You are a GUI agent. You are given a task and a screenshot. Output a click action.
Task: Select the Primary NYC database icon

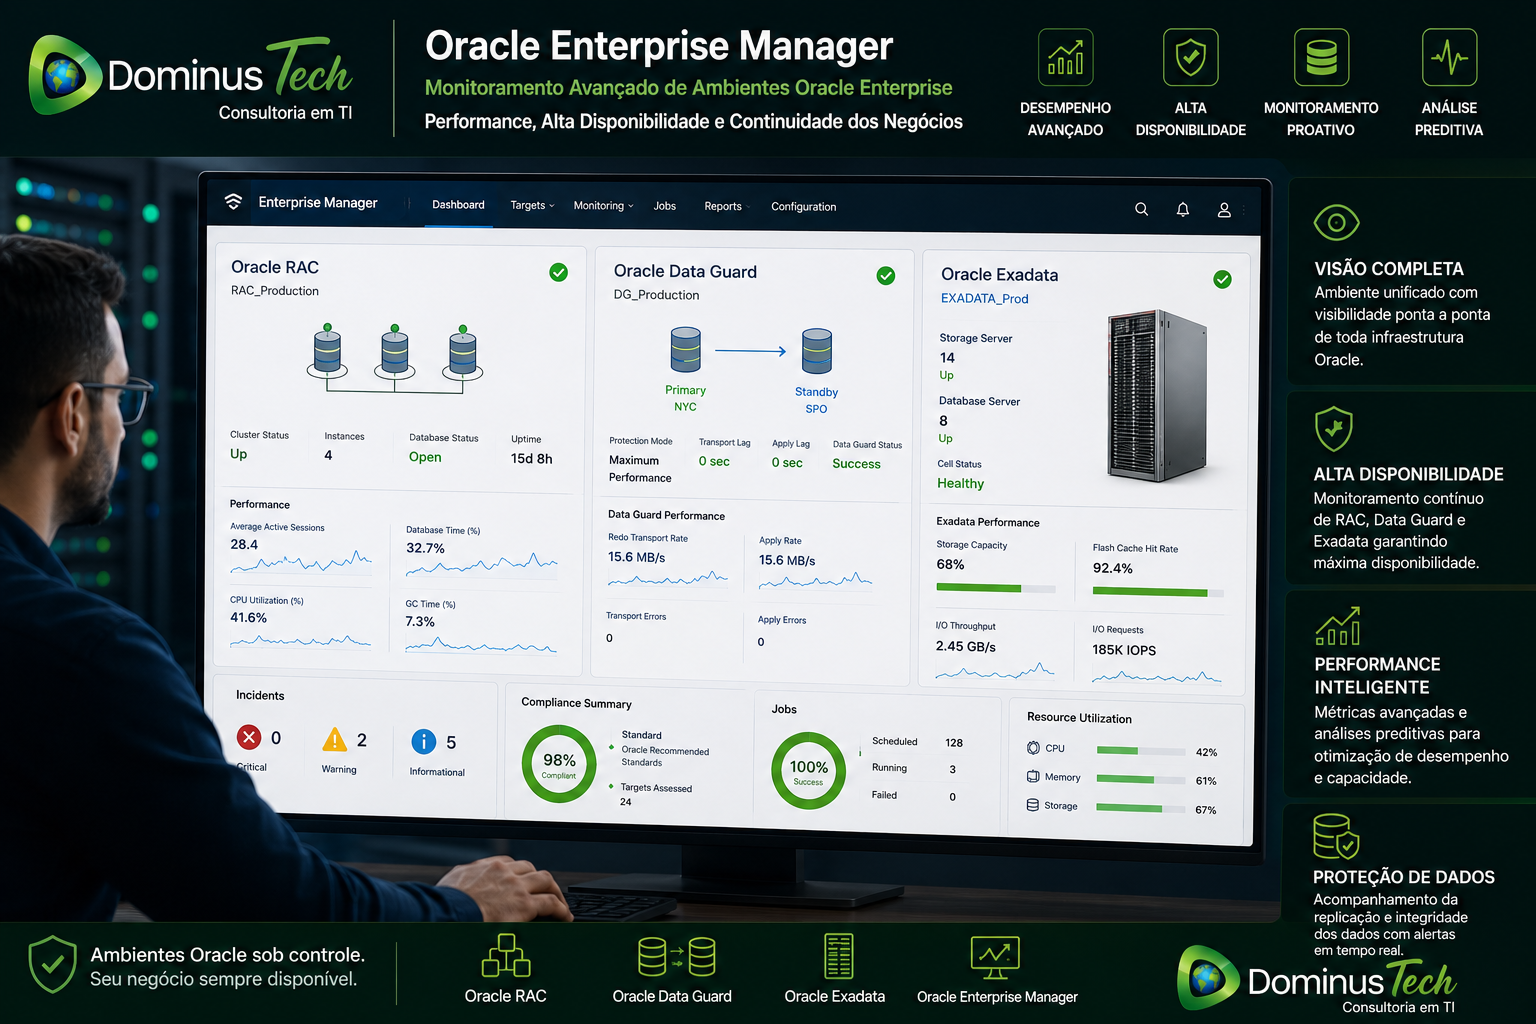tap(685, 349)
